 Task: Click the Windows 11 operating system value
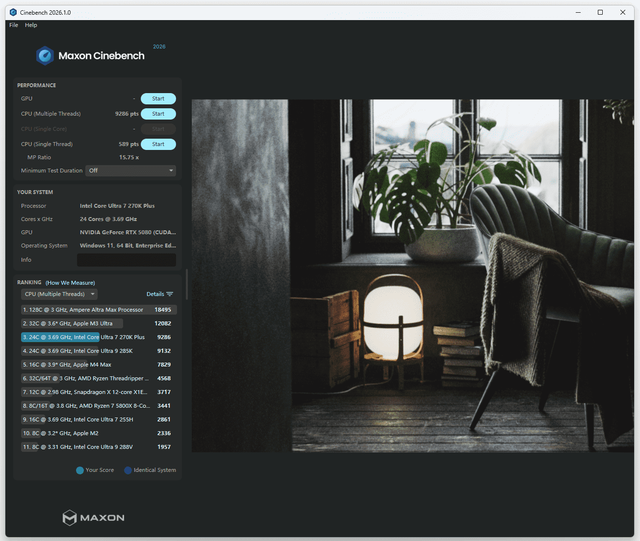[x=128, y=245]
